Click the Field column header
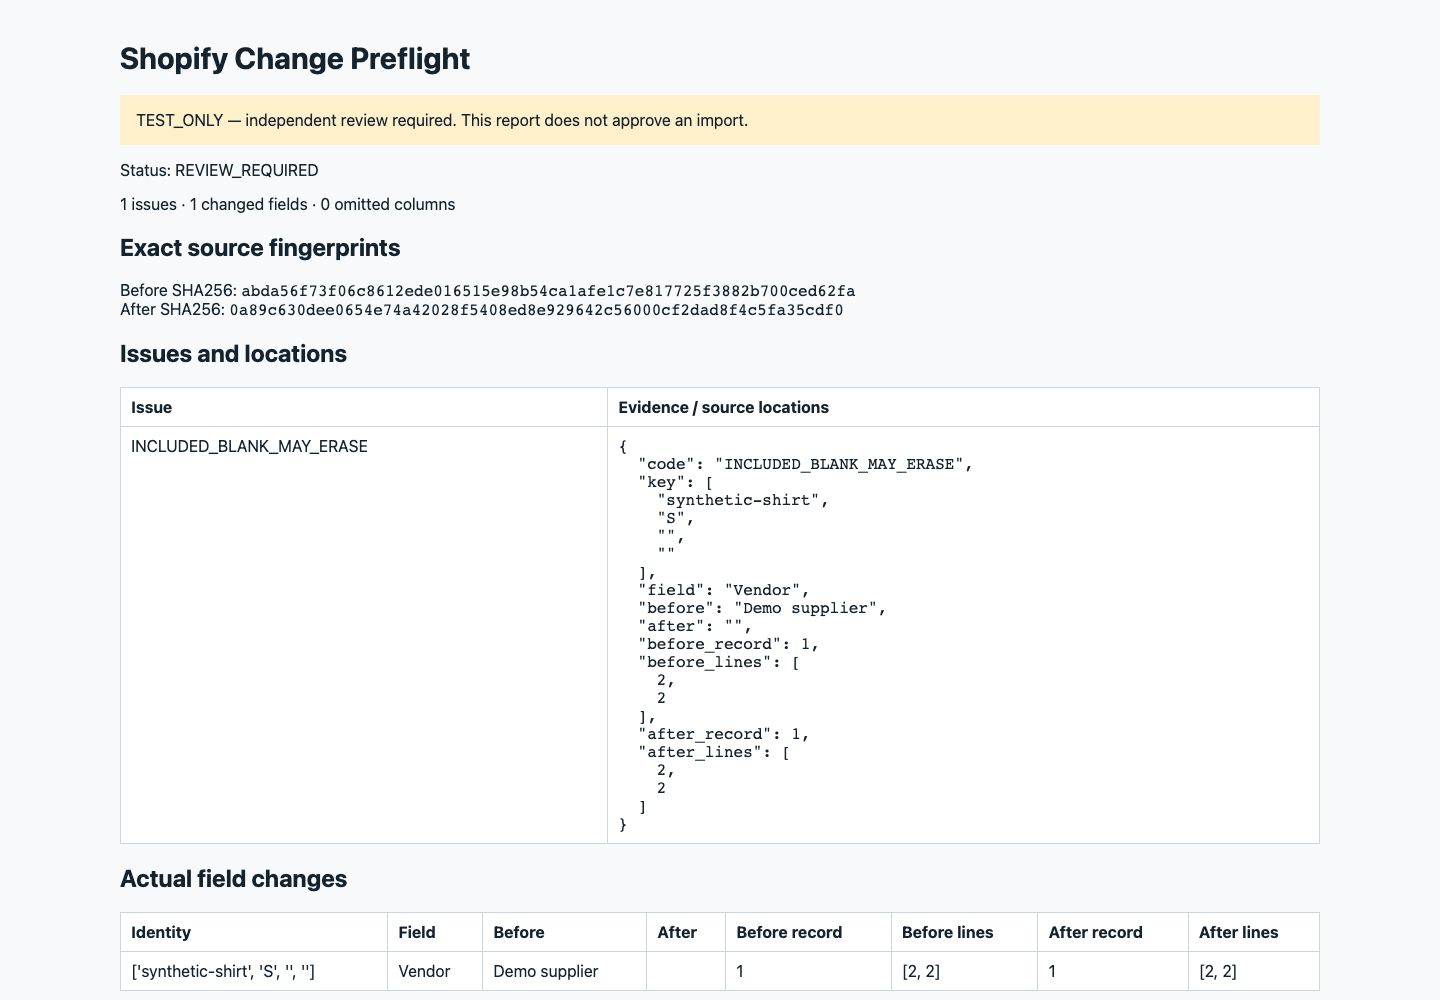The width and height of the screenshot is (1440, 1000). pyautogui.click(x=435, y=932)
